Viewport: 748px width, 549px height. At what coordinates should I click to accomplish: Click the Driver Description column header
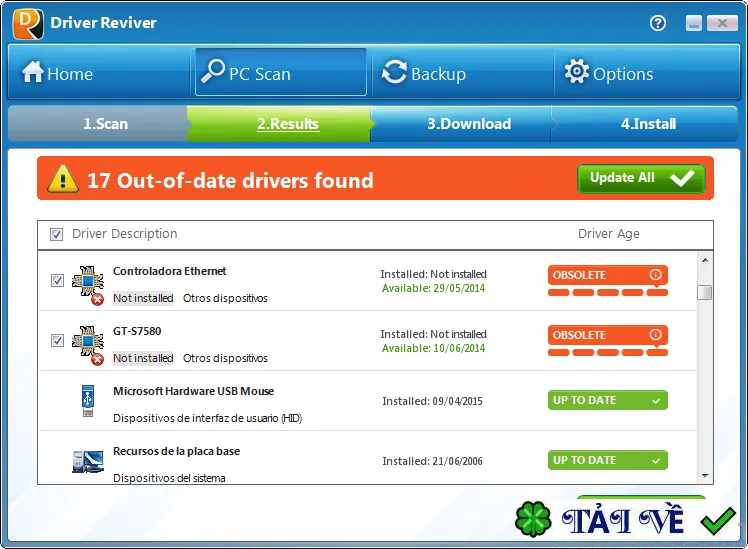[125, 234]
